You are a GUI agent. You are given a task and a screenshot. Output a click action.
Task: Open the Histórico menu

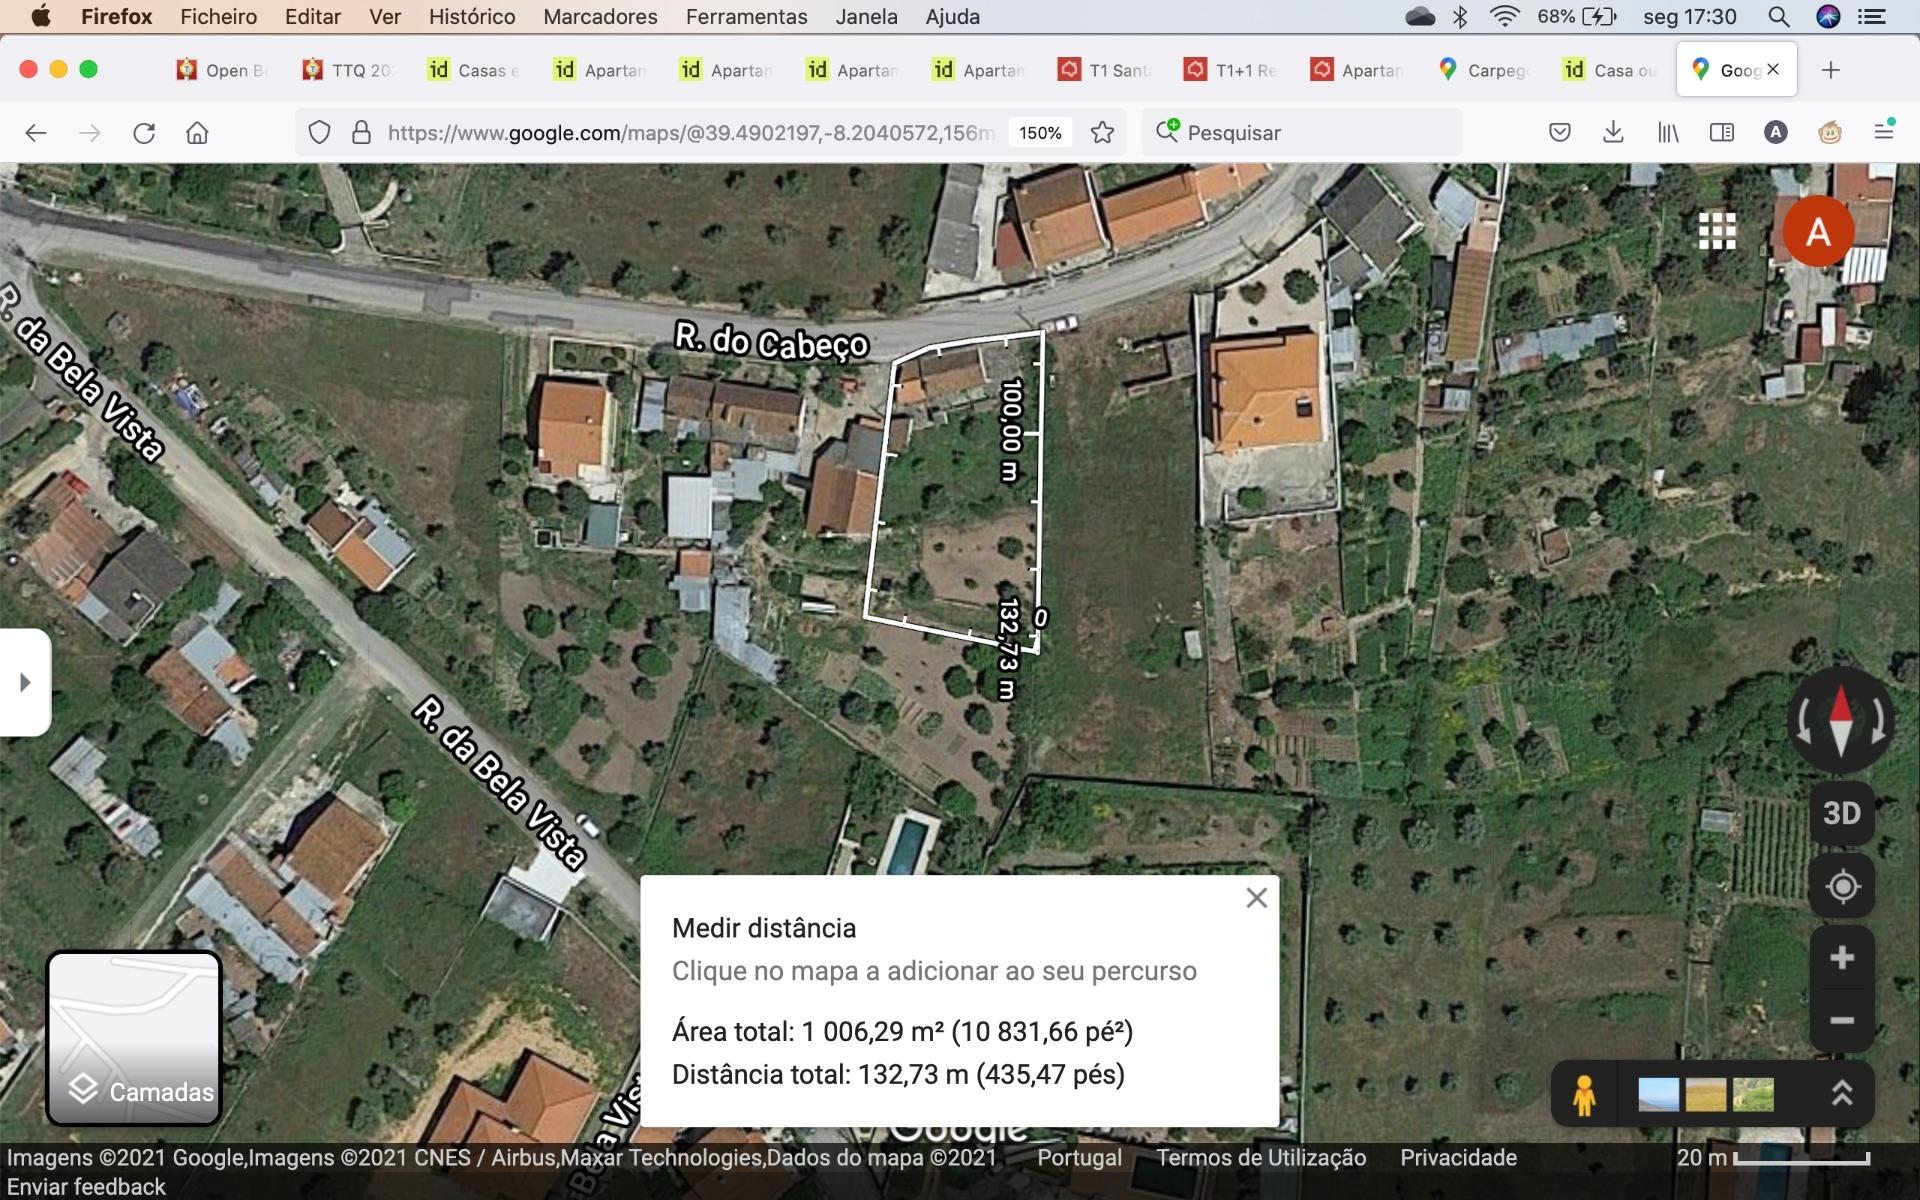pyautogui.click(x=472, y=17)
